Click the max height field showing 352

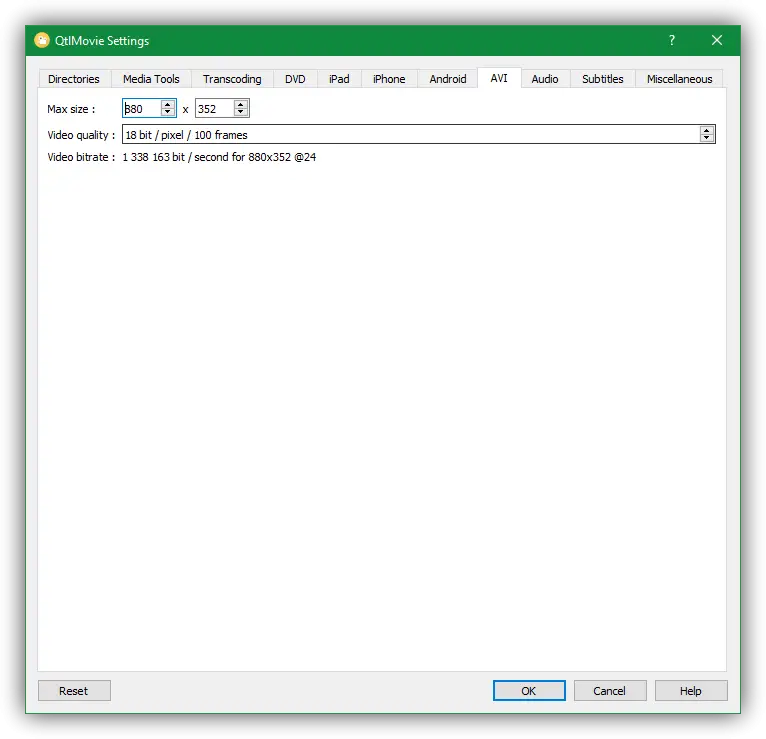(214, 108)
